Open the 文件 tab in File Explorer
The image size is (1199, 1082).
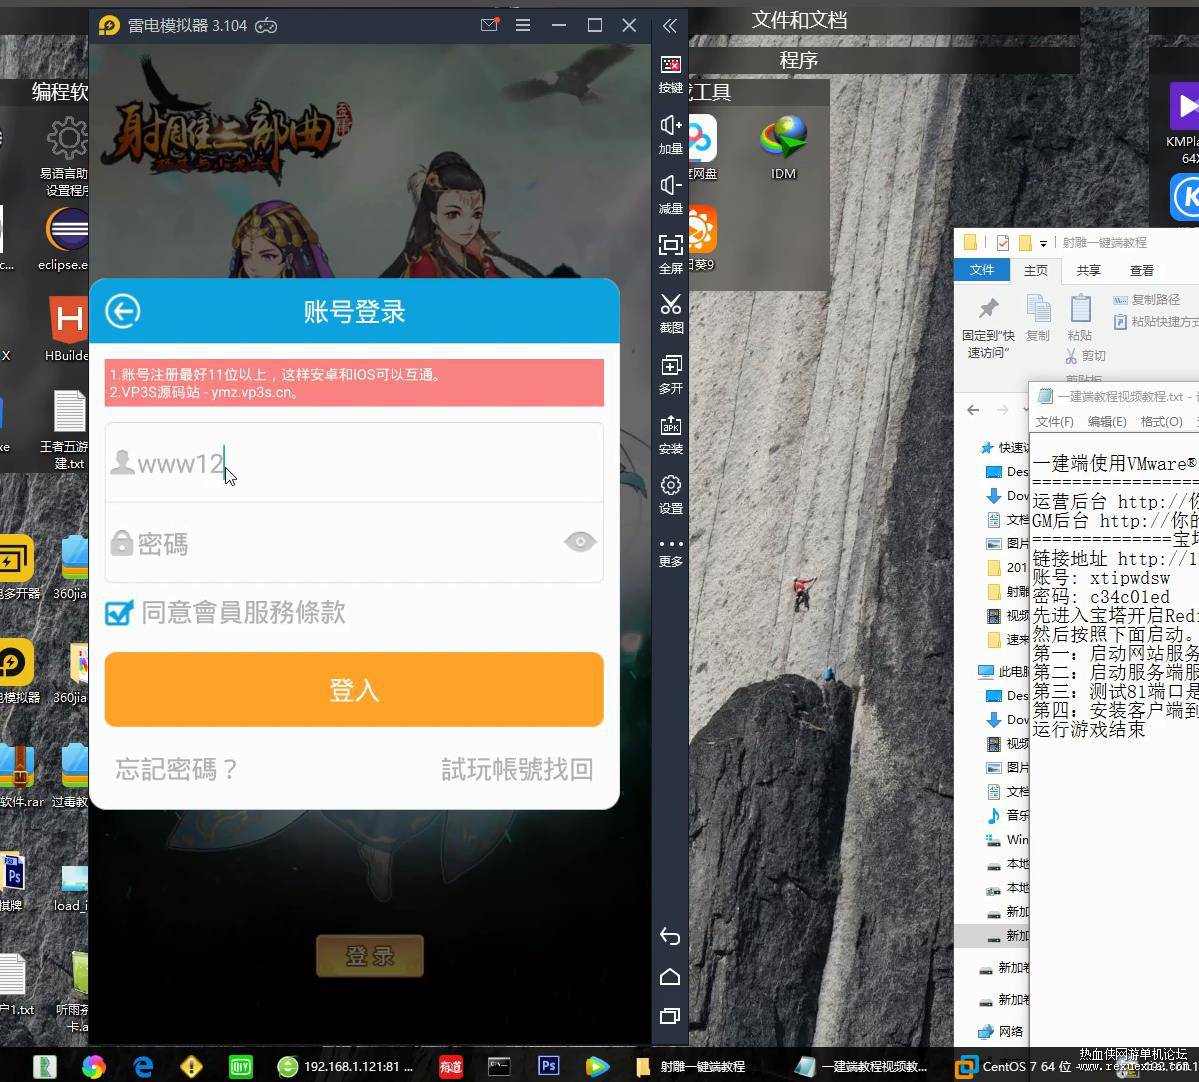[x=982, y=270]
